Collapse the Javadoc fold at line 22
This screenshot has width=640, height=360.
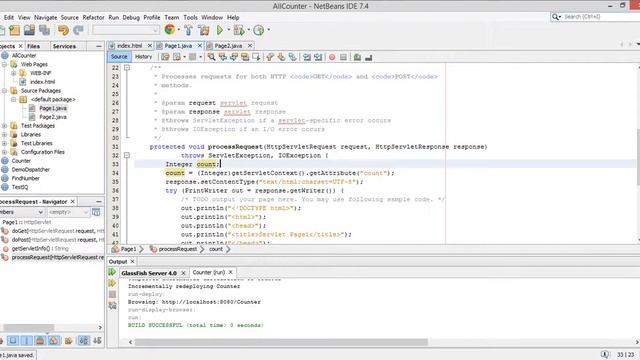pyautogui.click(x=127, y=67)
